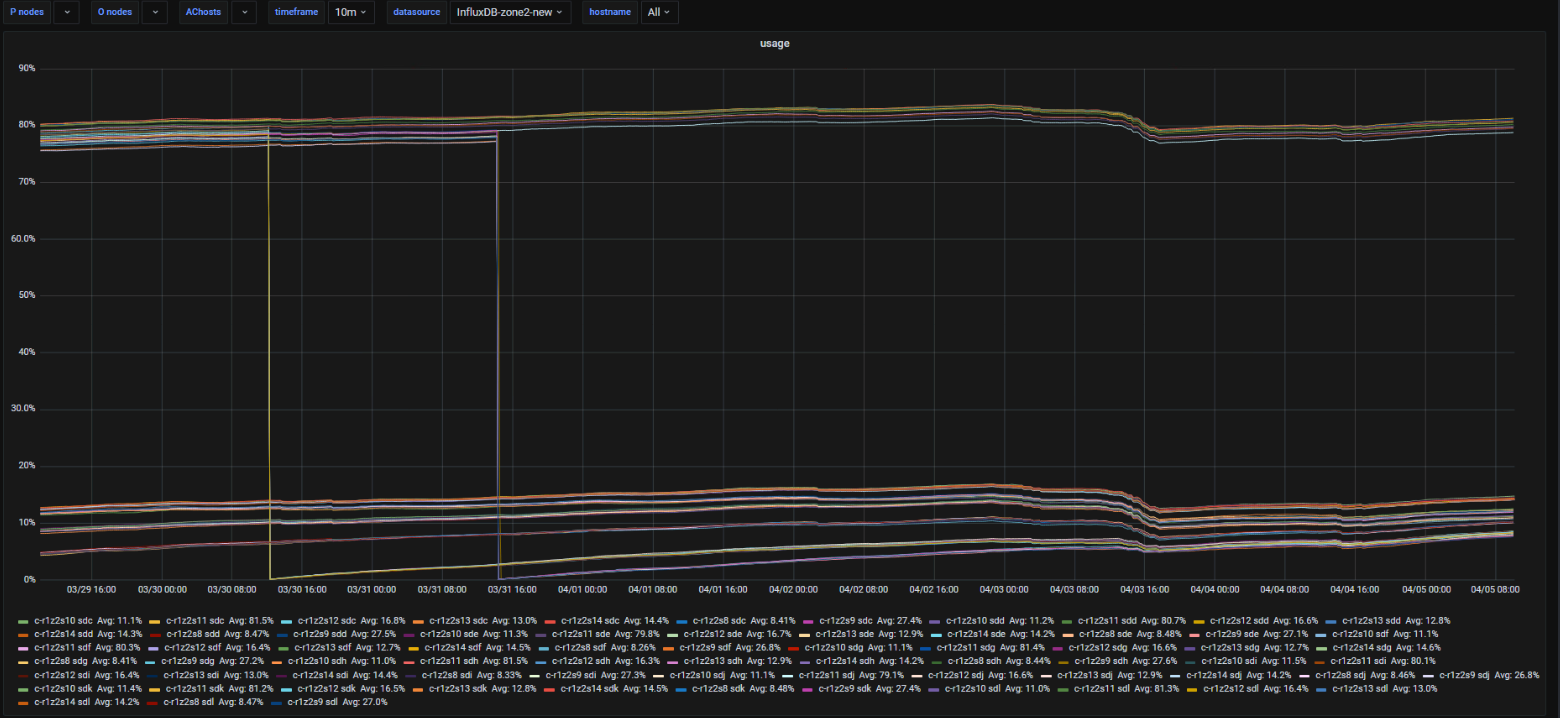Image resolution: width=1560 pixels, height=718 pixels.
Task: Click the color line icon for c-r1z2s11 sdf
Action: pos(24,648)
